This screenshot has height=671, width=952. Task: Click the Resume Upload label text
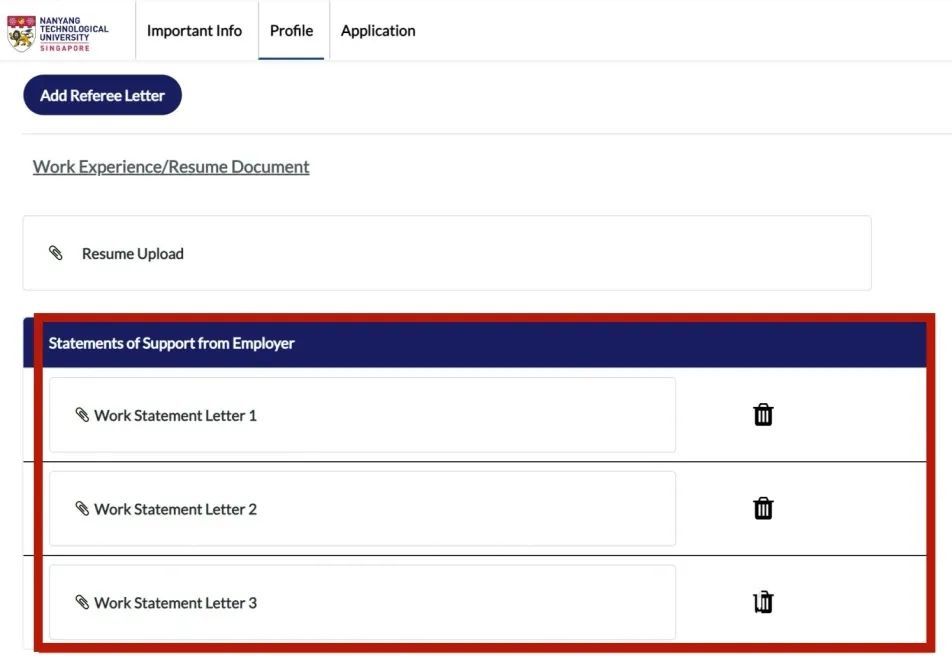pos(133,254)
